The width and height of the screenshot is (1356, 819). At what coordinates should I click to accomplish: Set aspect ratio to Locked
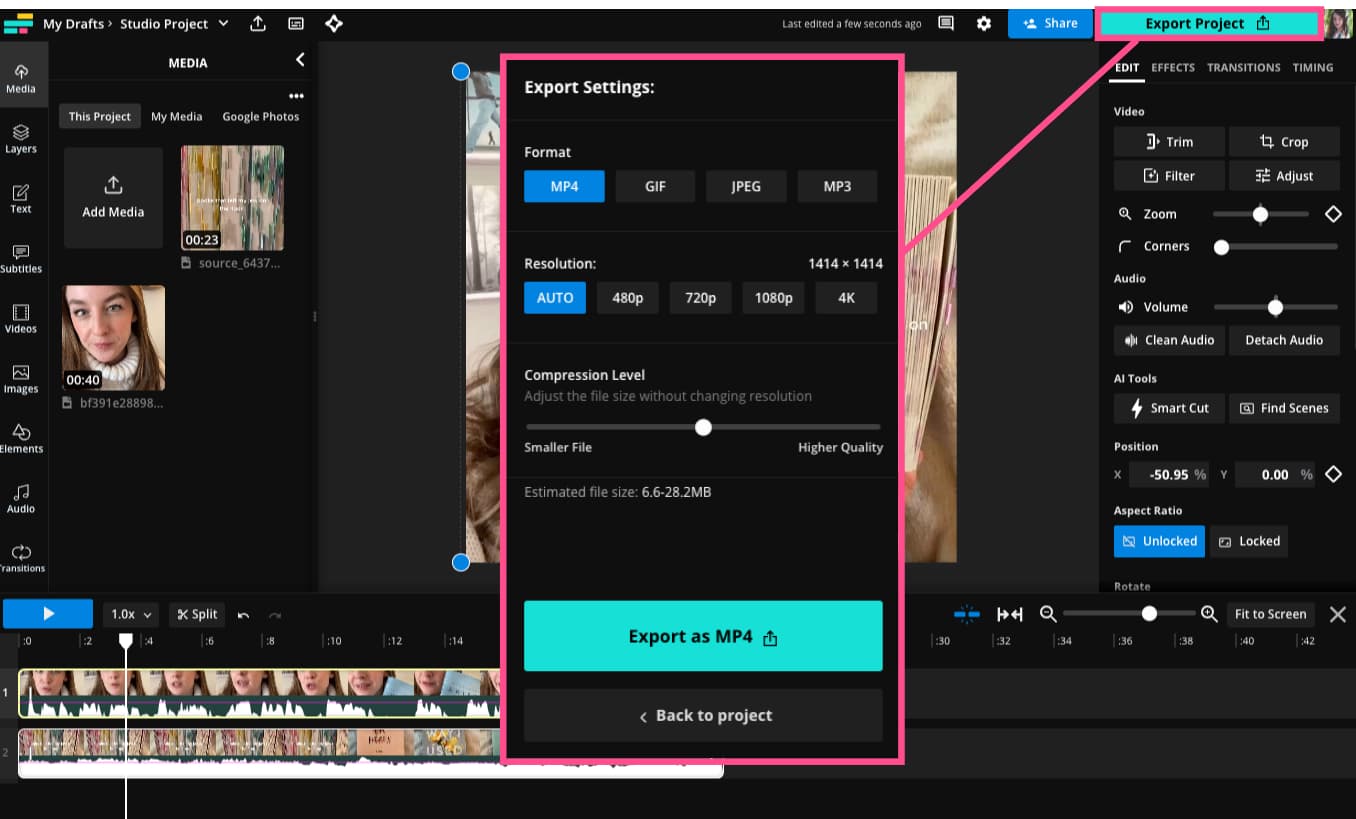pos(1249,541)
